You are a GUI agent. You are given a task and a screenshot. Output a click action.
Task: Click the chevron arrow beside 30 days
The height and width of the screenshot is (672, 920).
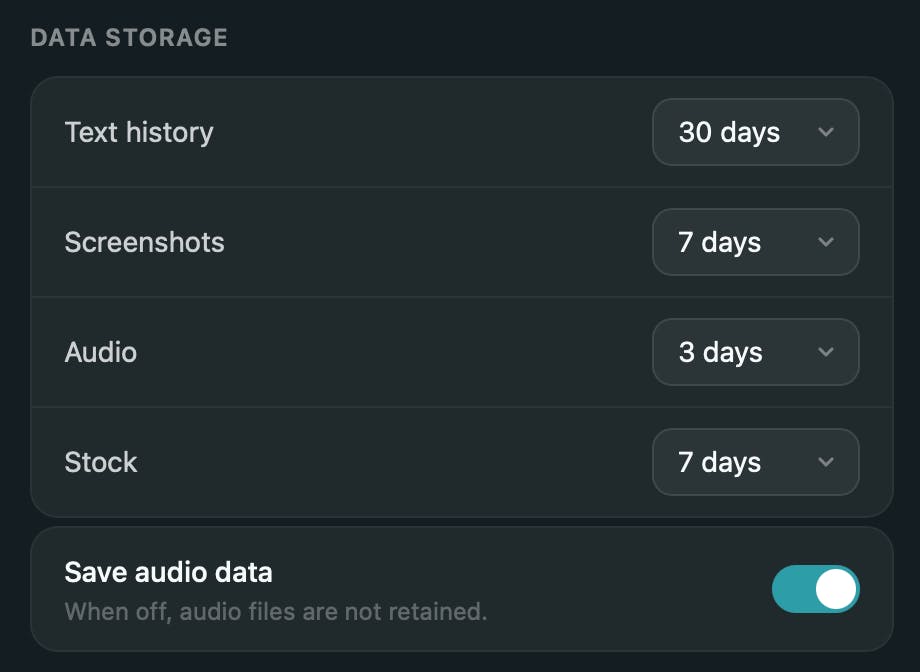(826, 132)
